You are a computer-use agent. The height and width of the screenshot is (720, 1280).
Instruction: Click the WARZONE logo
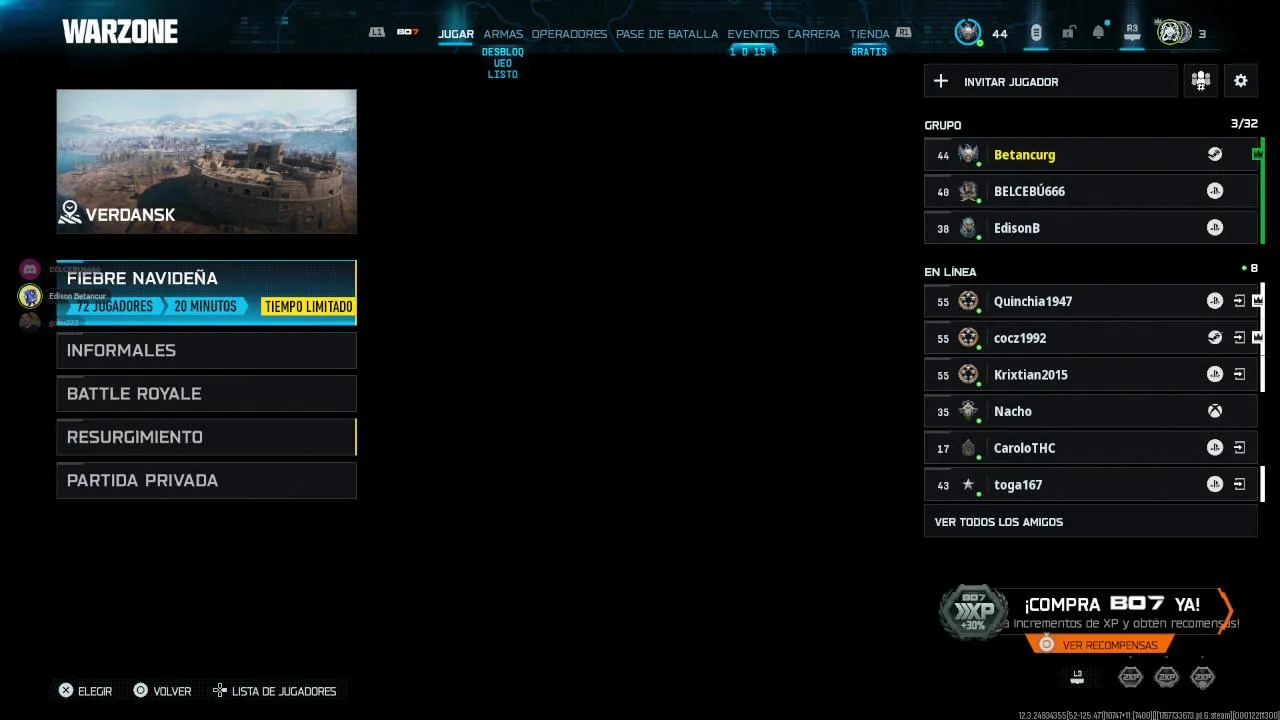[120, 32]
